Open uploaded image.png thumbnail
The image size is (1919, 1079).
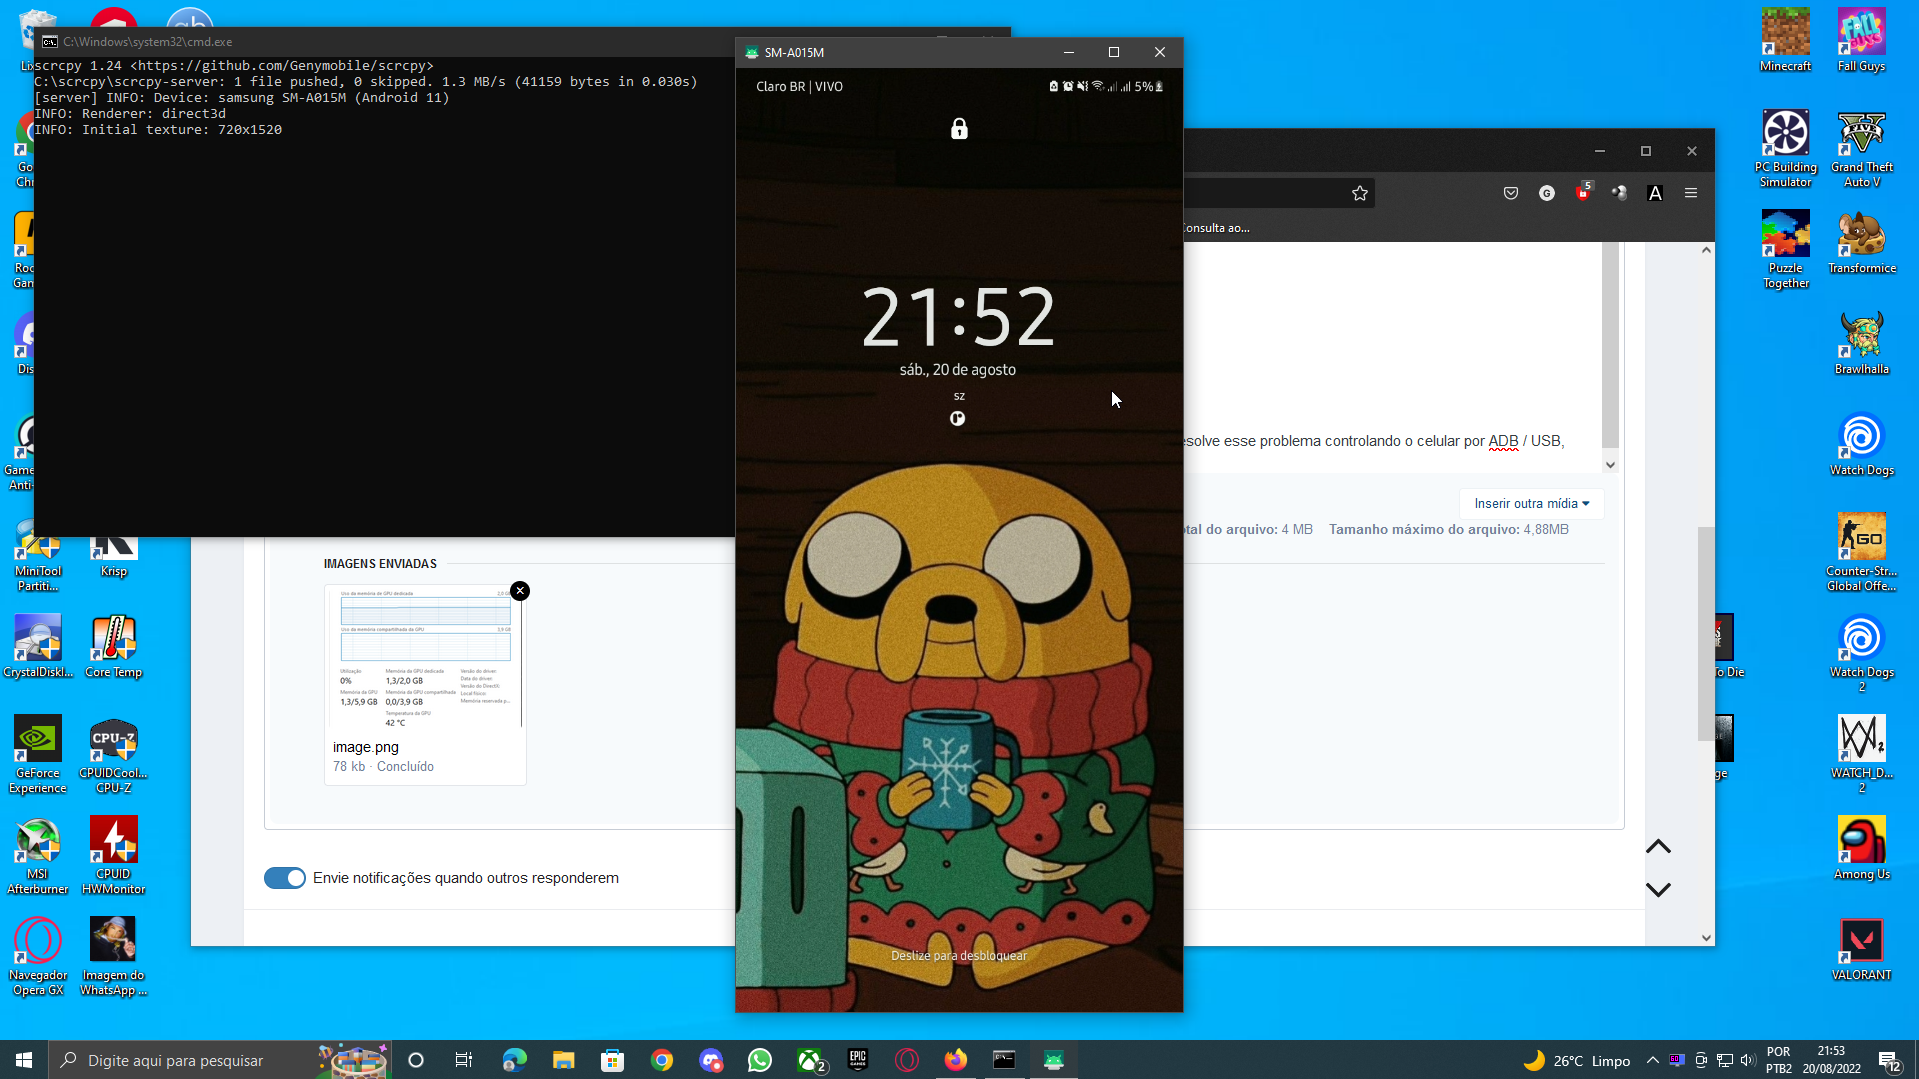[425, 659]
